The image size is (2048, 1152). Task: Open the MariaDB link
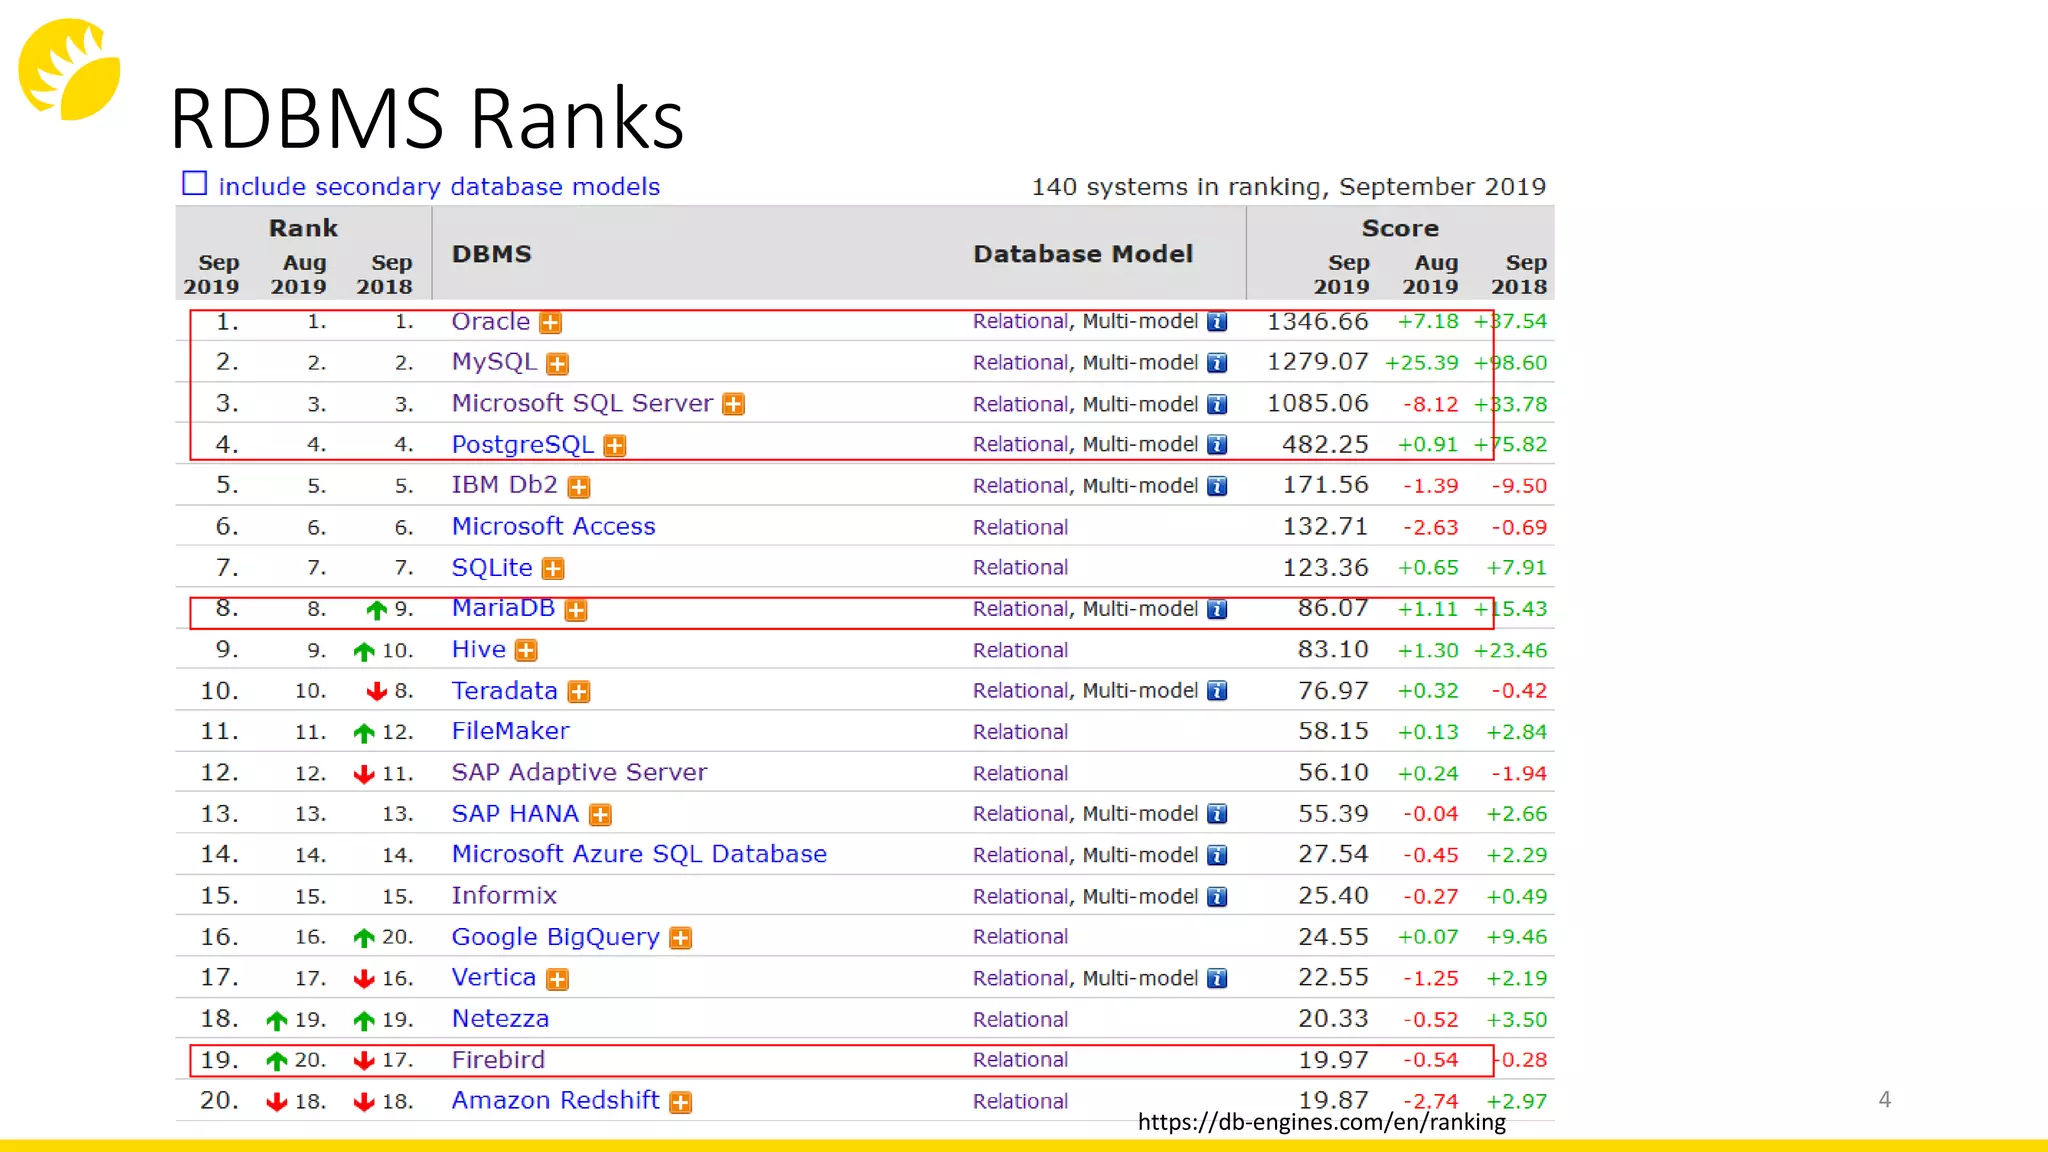pyautogui.click(x=503, y=608)
